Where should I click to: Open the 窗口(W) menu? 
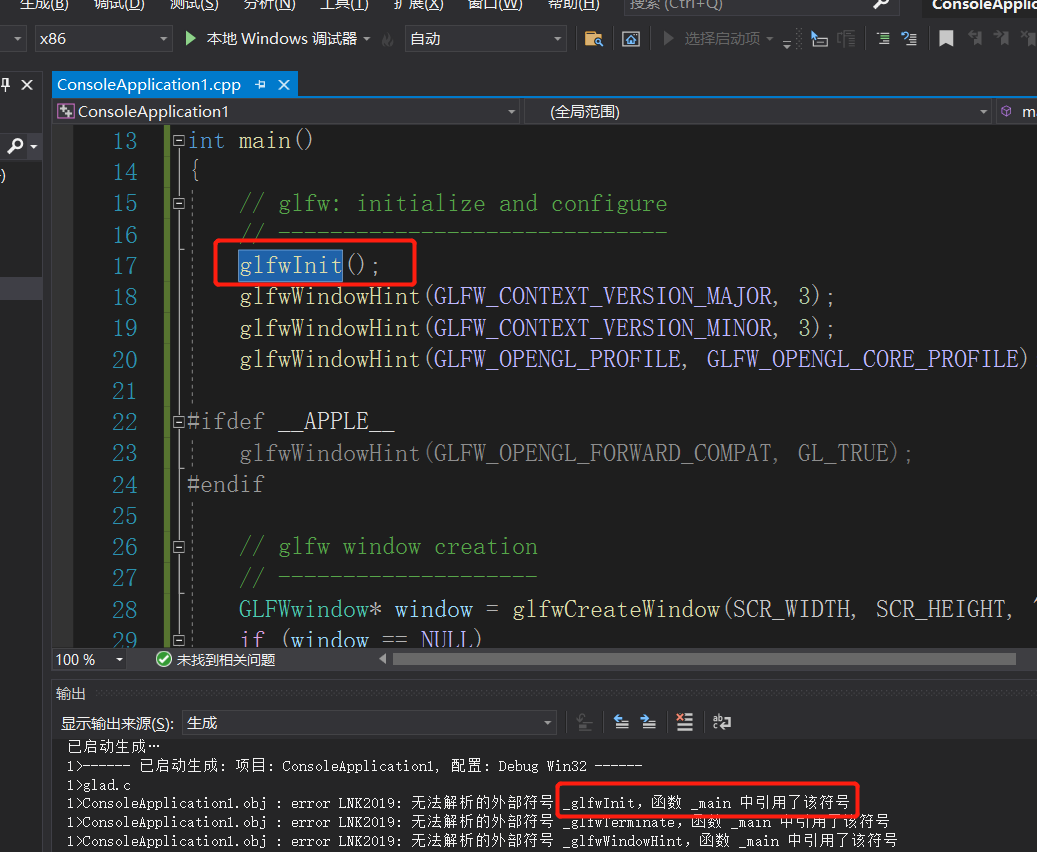click(495, 5)
